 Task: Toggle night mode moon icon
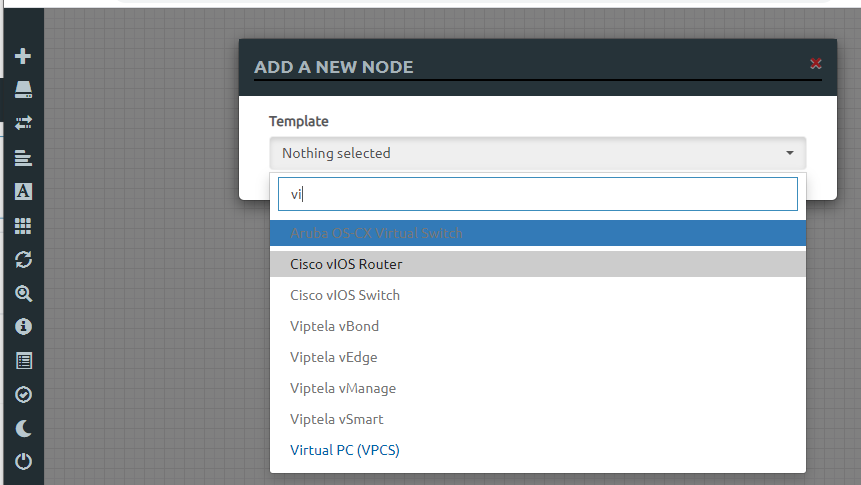pyautogui.click(x=23, y=428)
